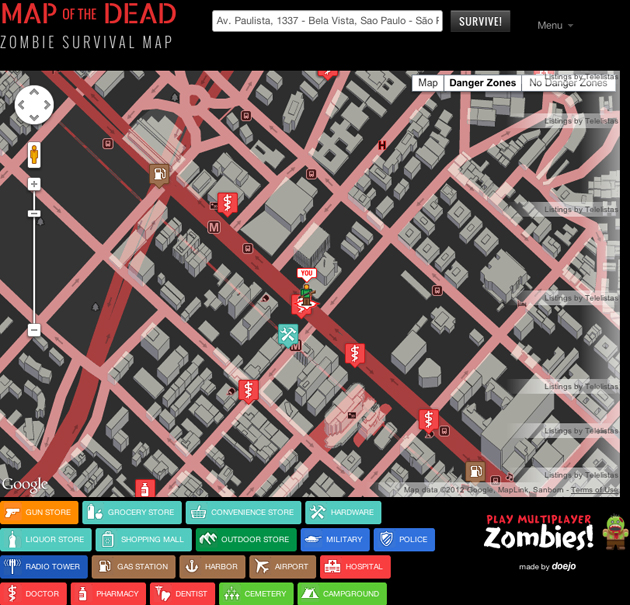Click the Radio Tower category button

pyautogui.click(x=43, y=567)
